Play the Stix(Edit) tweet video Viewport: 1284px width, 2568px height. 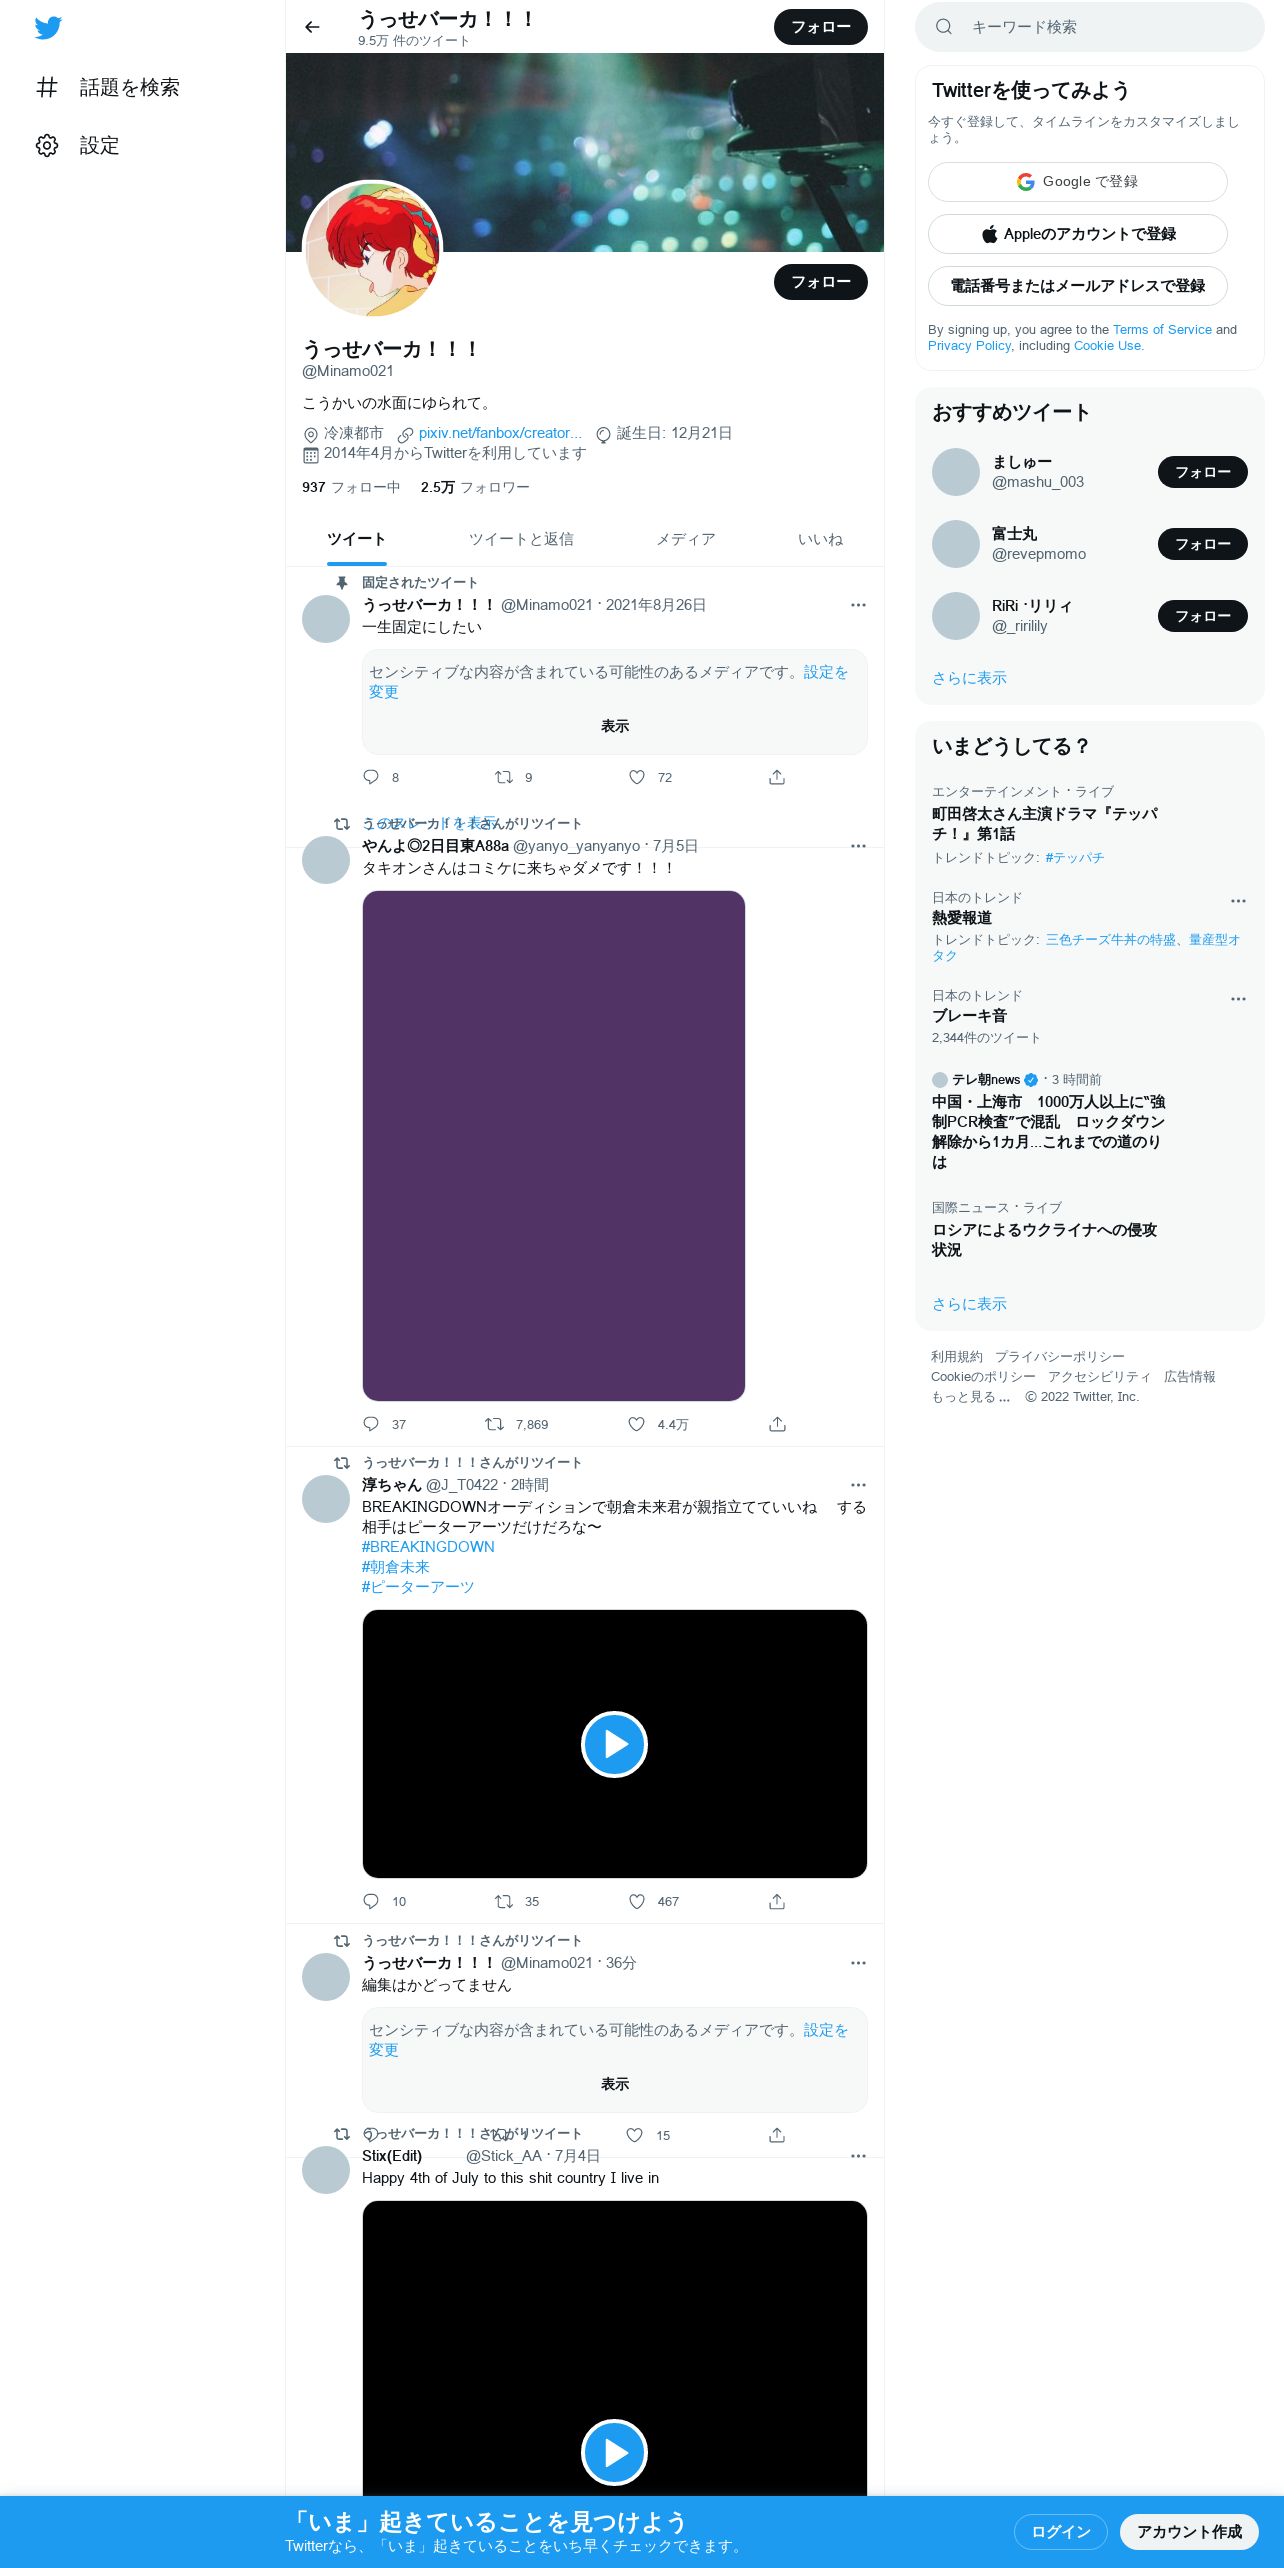tap(614, 2451)
